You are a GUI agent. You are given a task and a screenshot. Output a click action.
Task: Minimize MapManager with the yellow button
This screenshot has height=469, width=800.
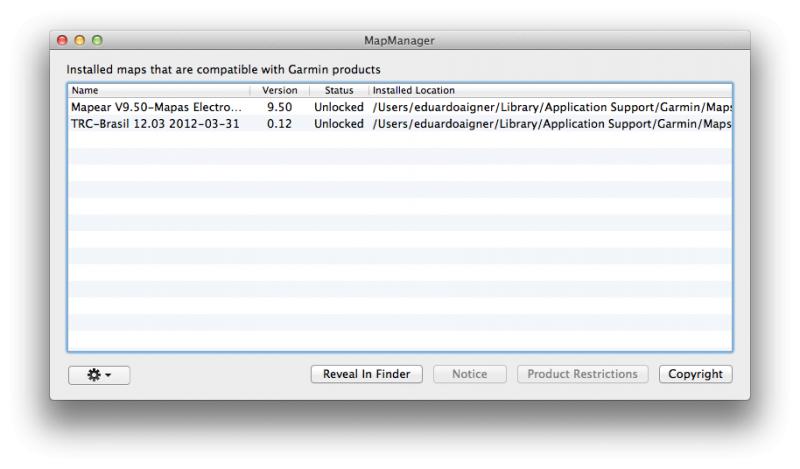[x=80, y=40]
